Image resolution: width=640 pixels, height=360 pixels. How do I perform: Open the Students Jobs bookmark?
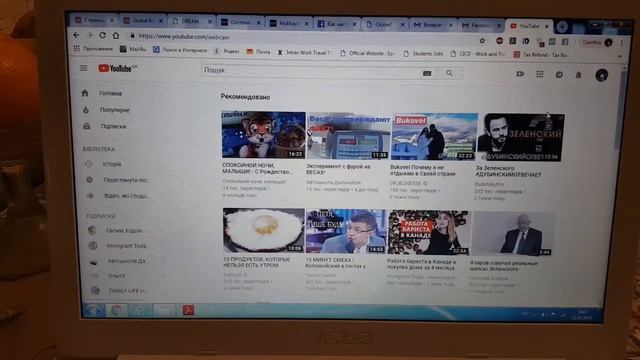click(423, 53)
